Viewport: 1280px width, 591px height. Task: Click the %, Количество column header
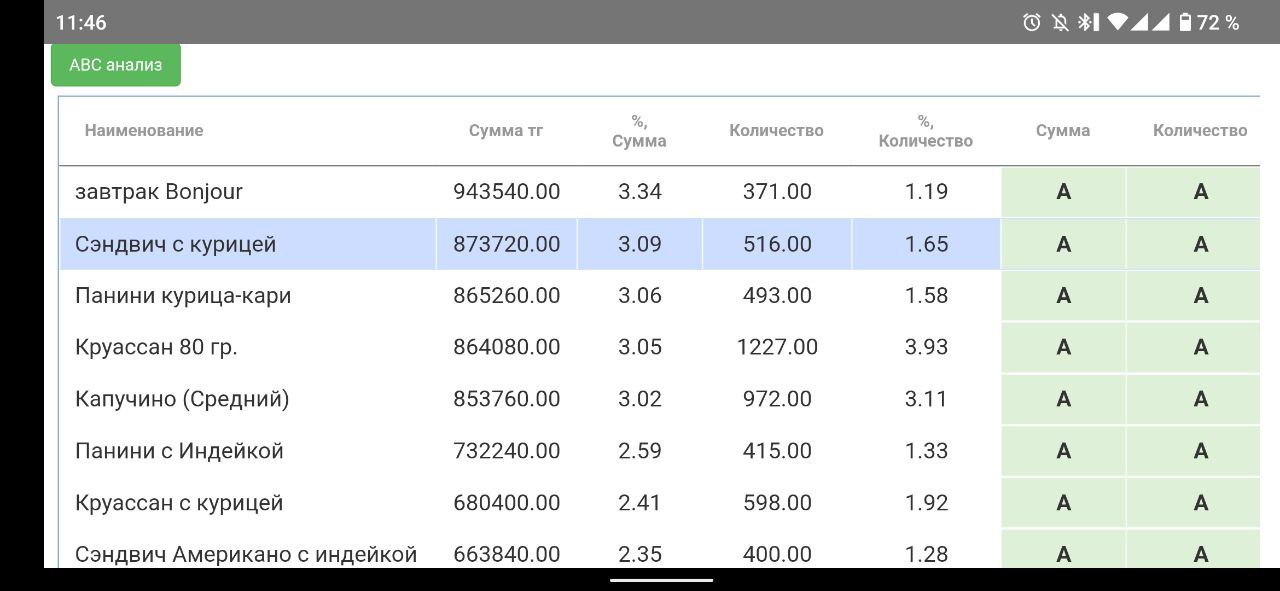(925, 131)
